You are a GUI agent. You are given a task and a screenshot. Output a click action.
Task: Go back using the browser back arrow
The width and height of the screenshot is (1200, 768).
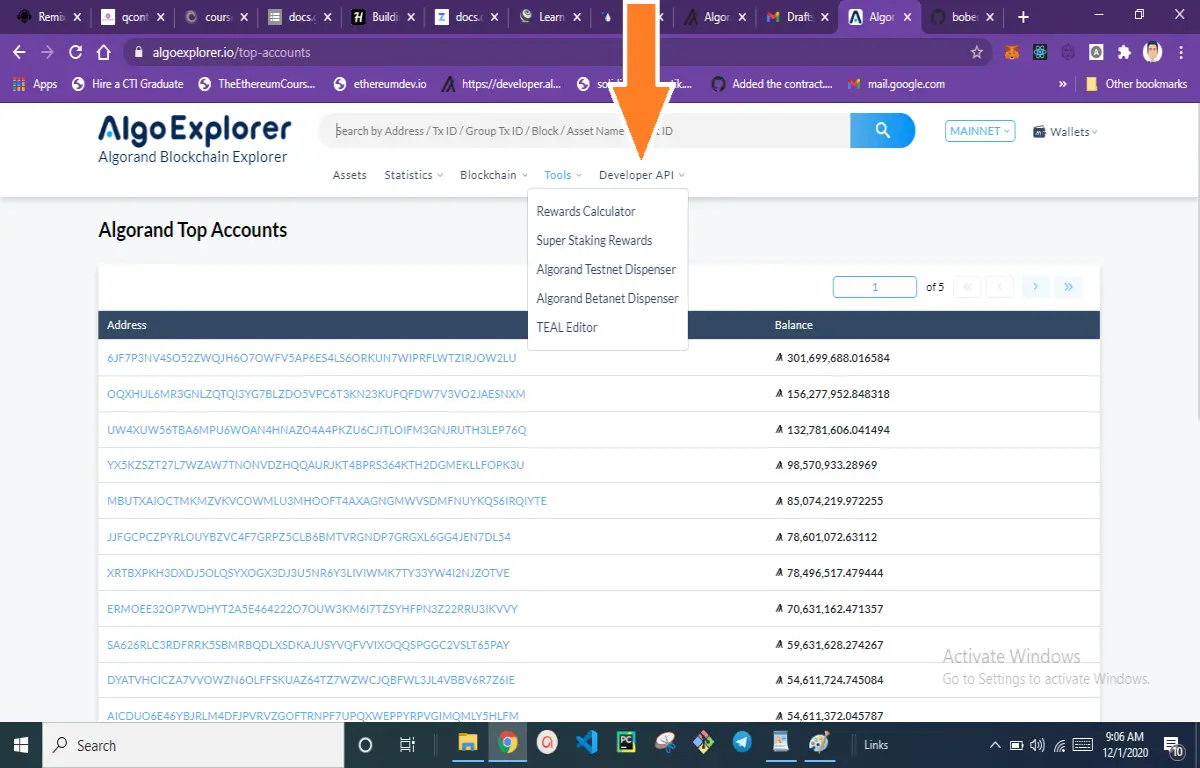(19, 52)
